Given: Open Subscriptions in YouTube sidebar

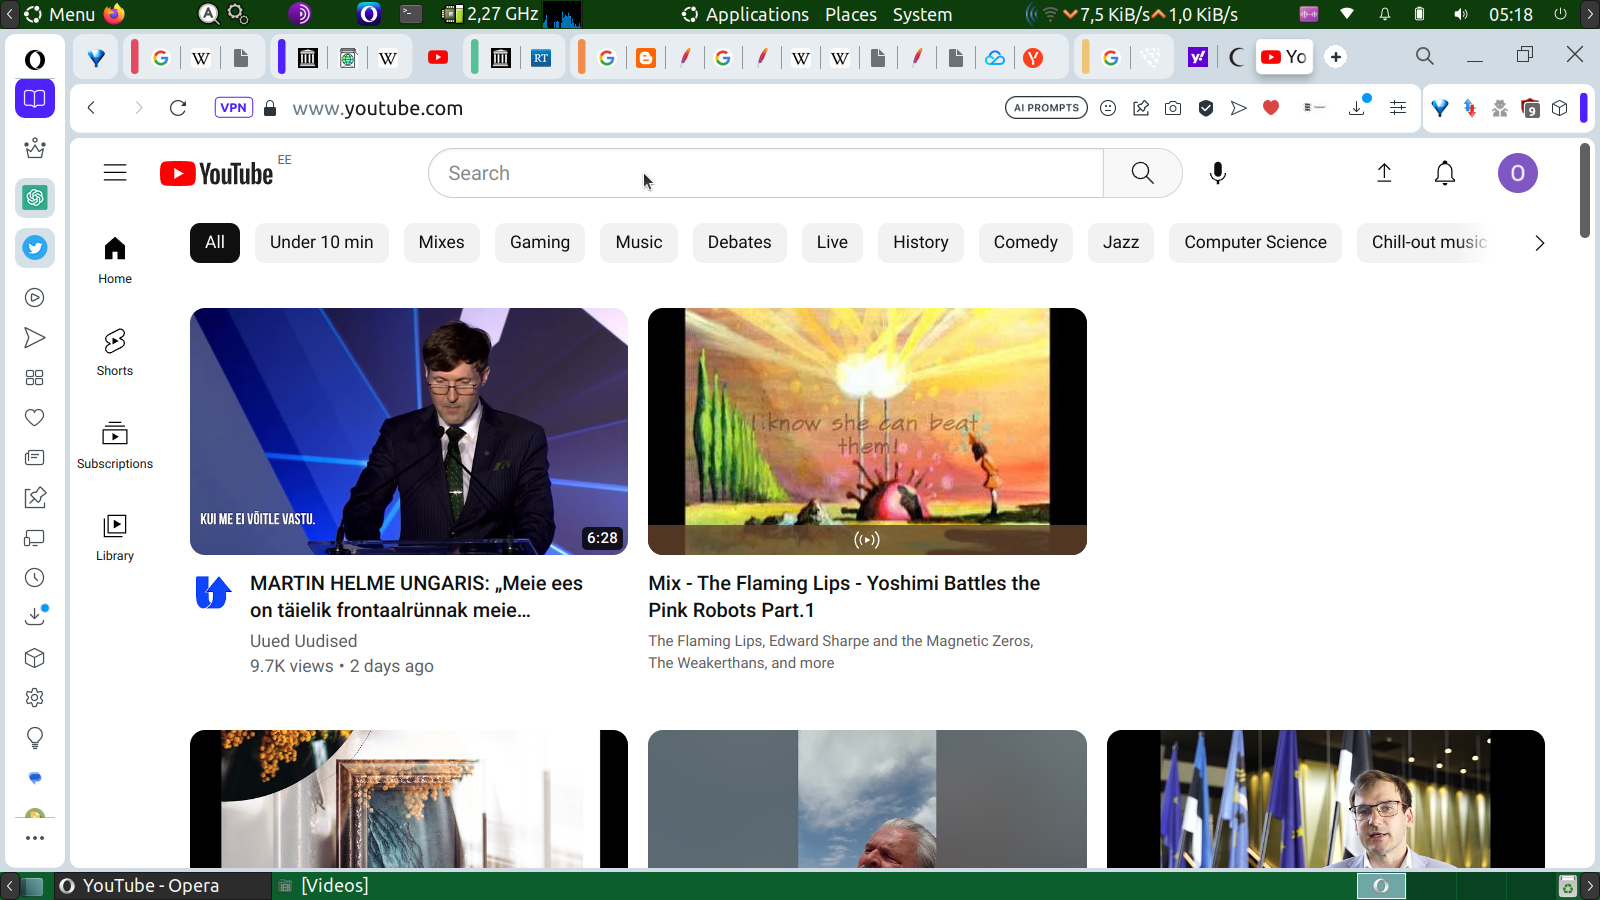Looking at the screenshot, I should pyautogui.click(x=115, y=444).
